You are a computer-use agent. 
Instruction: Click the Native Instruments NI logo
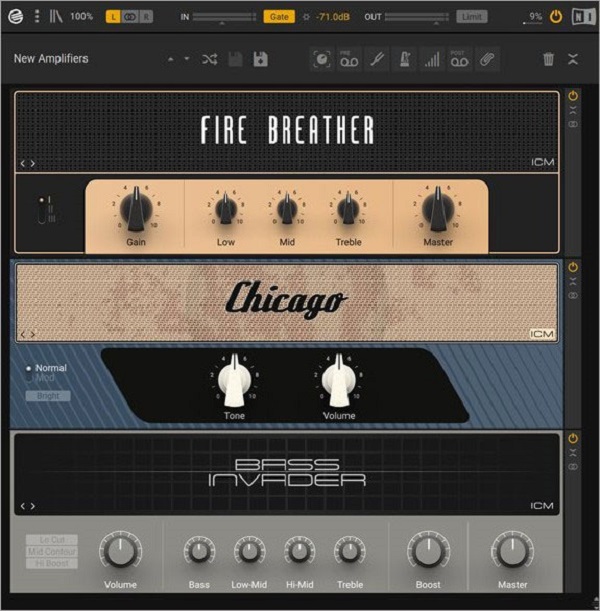click(x=584, y=16)
